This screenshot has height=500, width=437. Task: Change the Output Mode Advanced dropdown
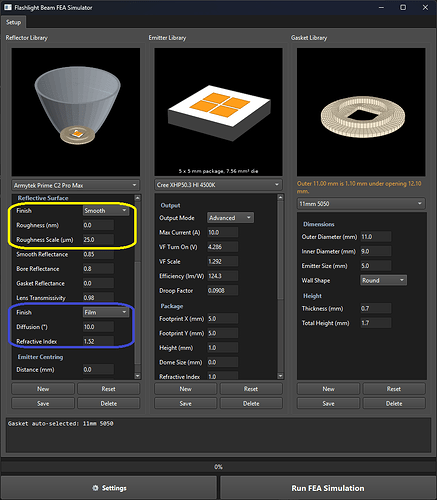(x=230, y=218)
